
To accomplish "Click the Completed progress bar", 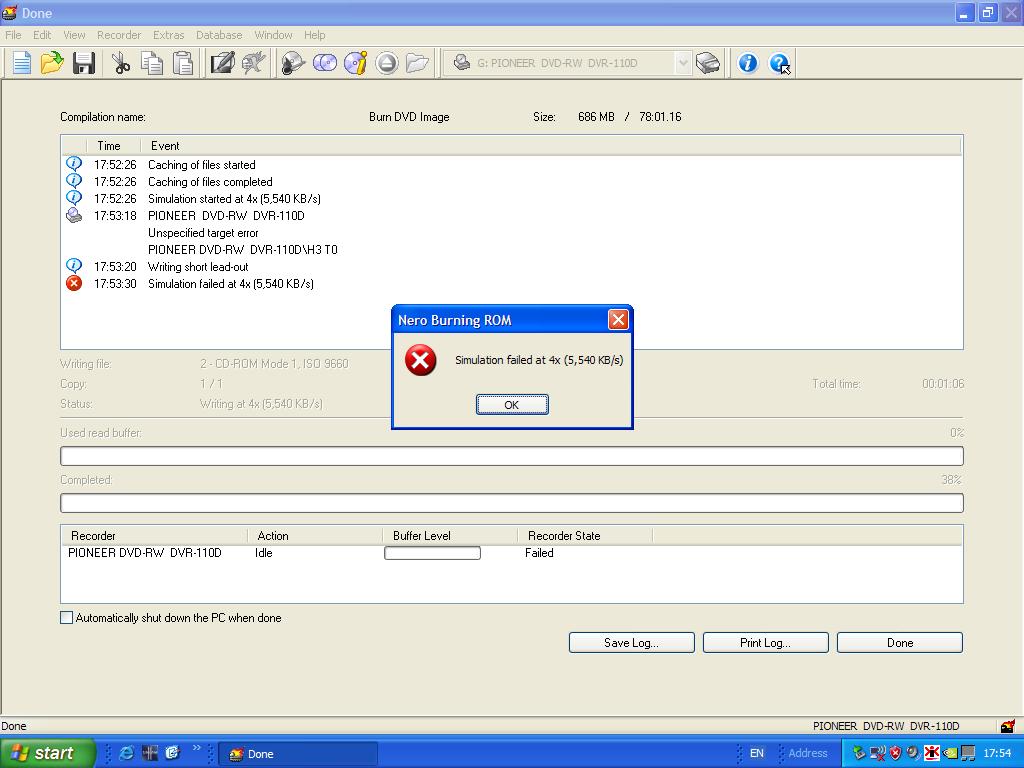I will 512,503.
